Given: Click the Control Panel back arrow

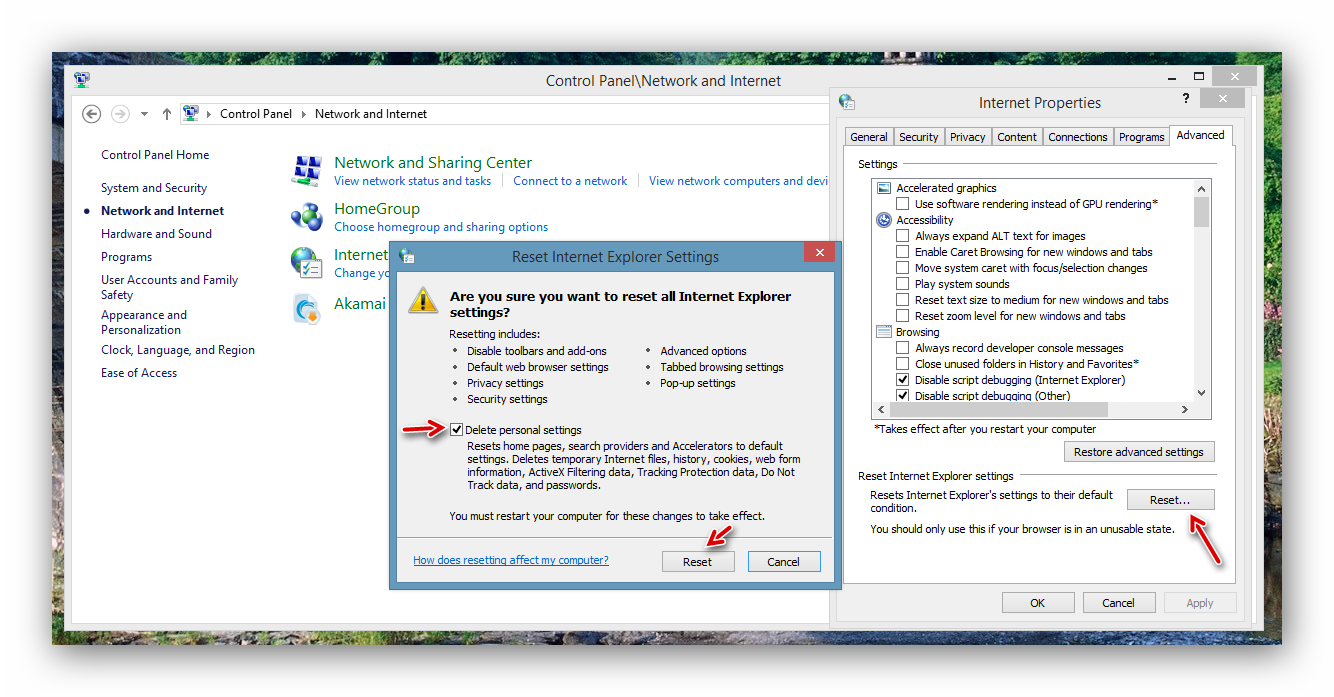Looking at the screenshot, I should 92,114.
